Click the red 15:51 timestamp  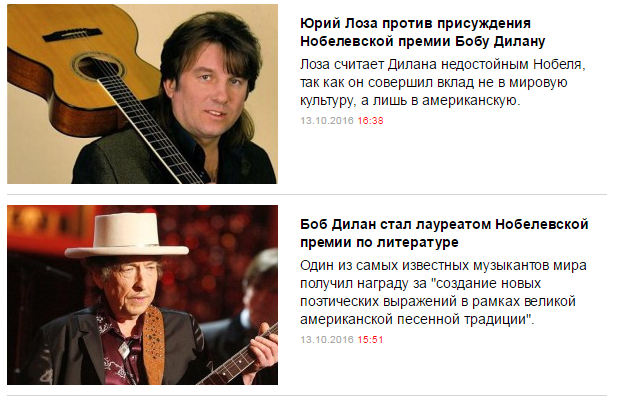(x=370, y=339)
